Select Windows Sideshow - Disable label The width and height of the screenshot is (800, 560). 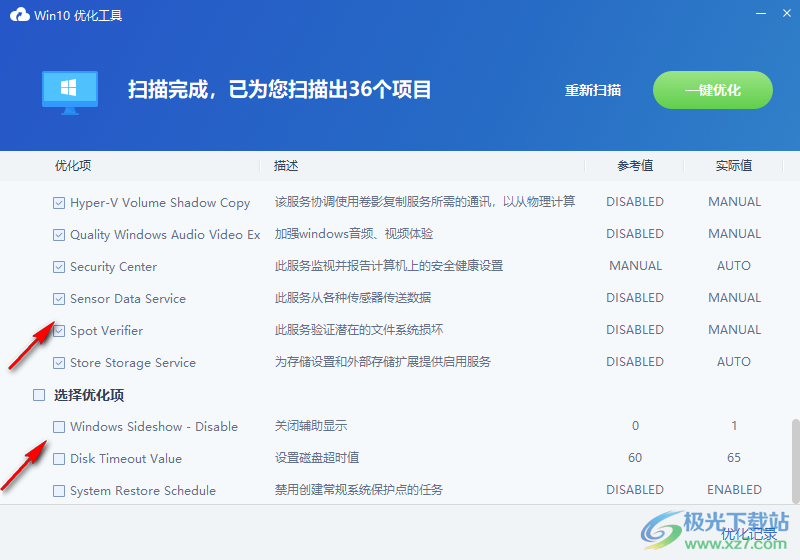click(x=154, y=426)
